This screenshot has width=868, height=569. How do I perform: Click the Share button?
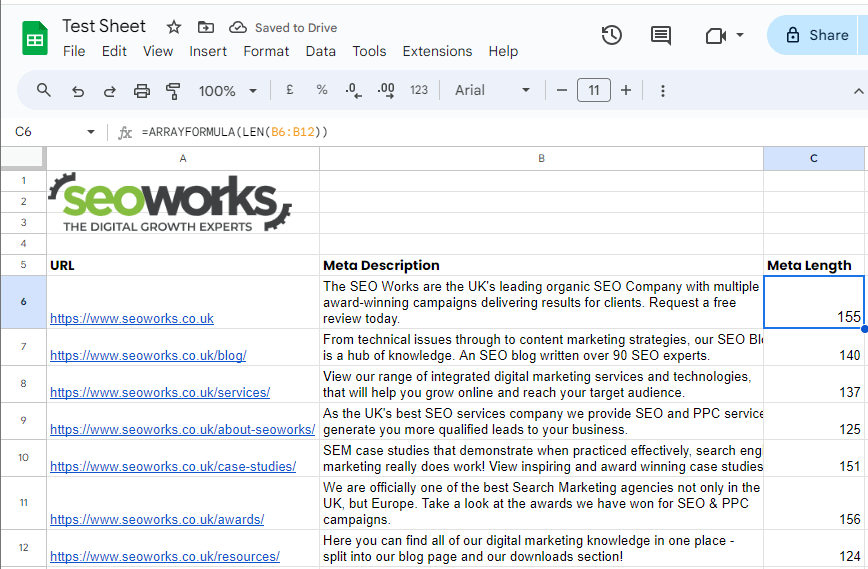point(817,35)
